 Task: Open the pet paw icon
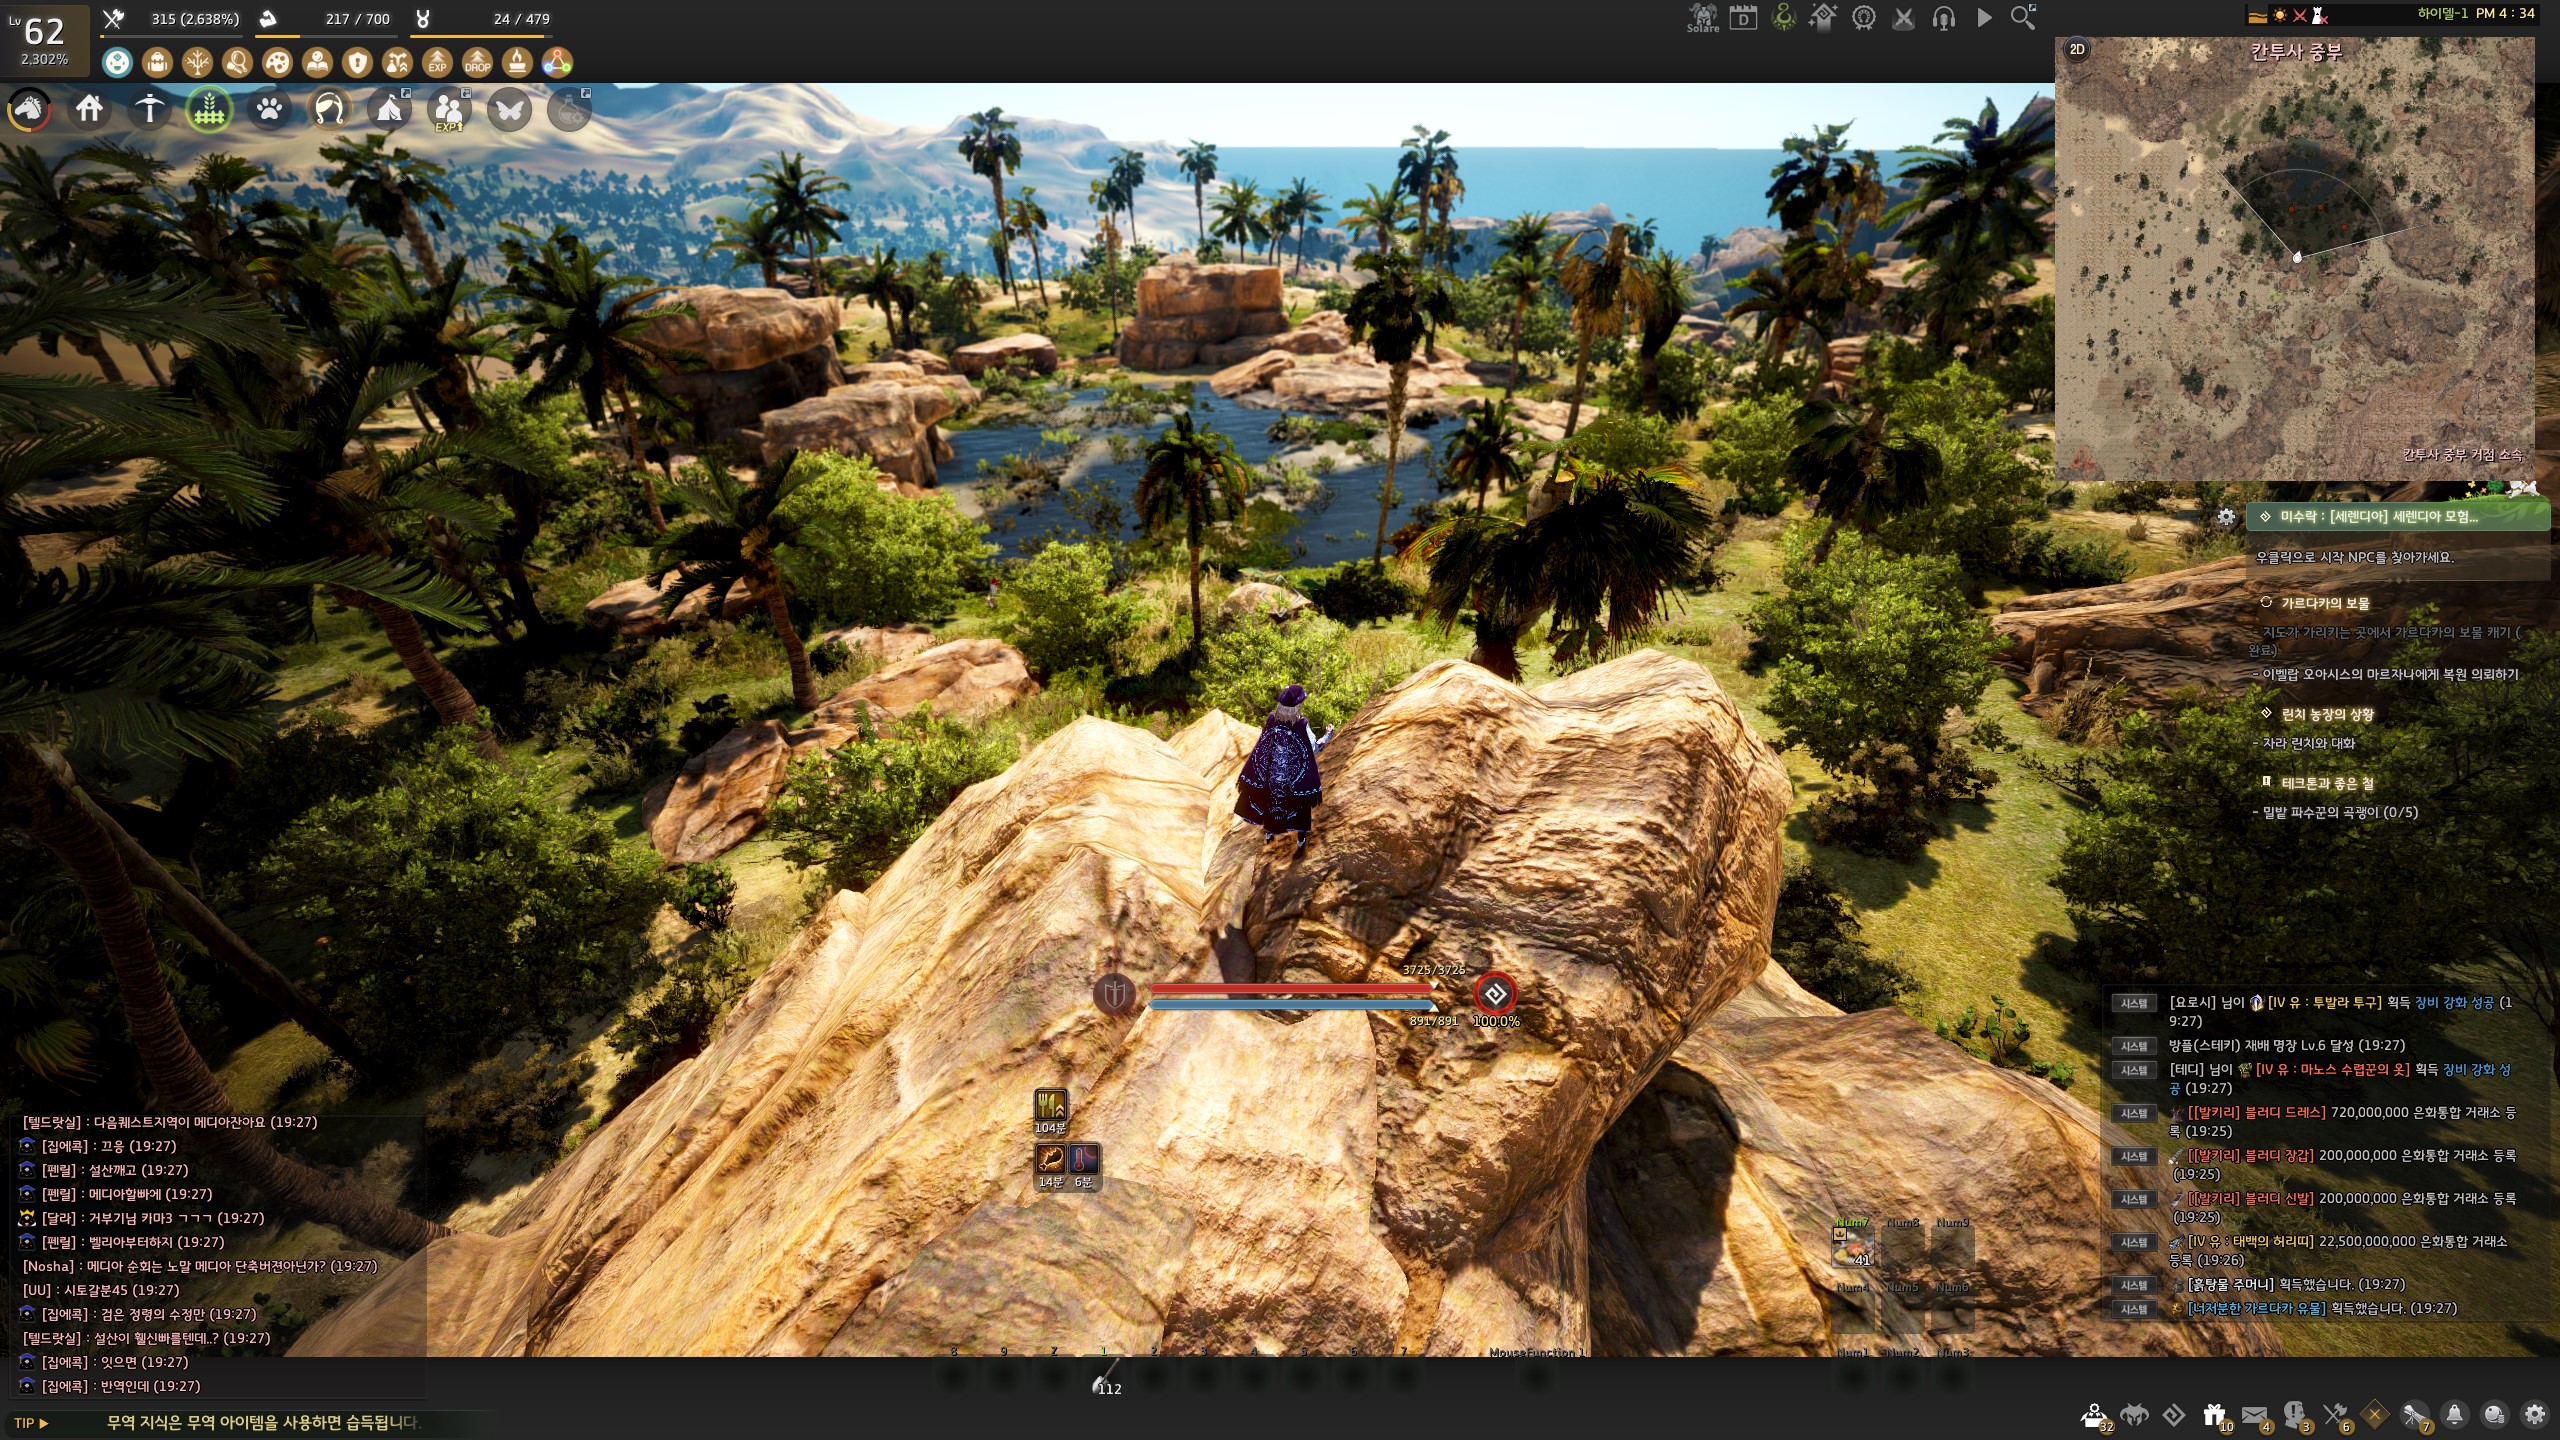pyautogui.click(x=269, y=108)
